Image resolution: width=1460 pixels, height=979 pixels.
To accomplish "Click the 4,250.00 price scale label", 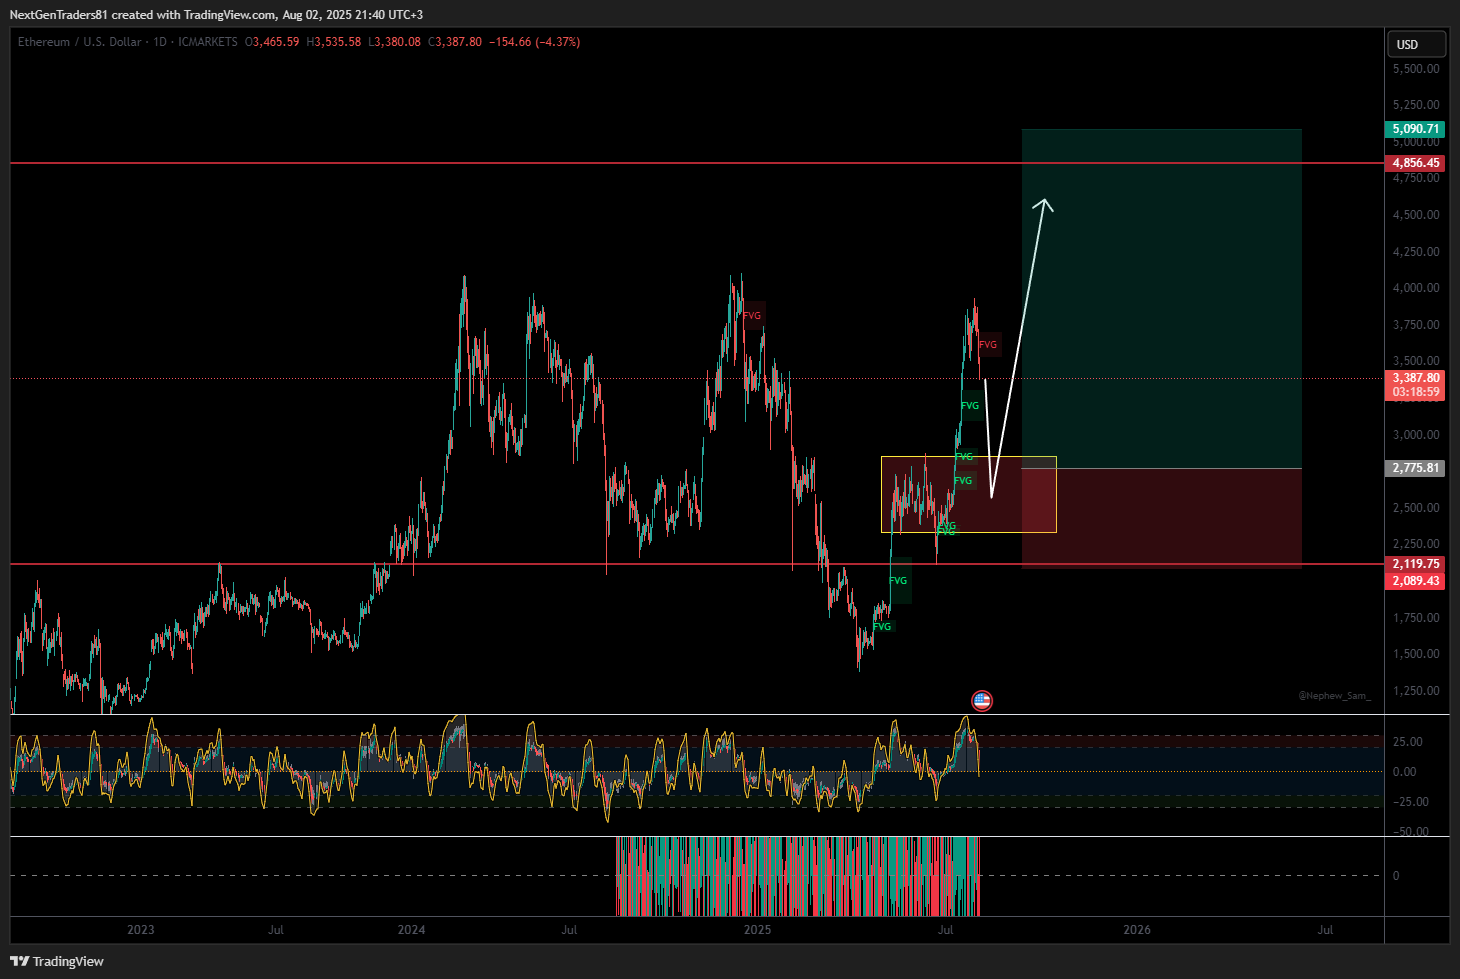I will click(x=1416, y=252).
